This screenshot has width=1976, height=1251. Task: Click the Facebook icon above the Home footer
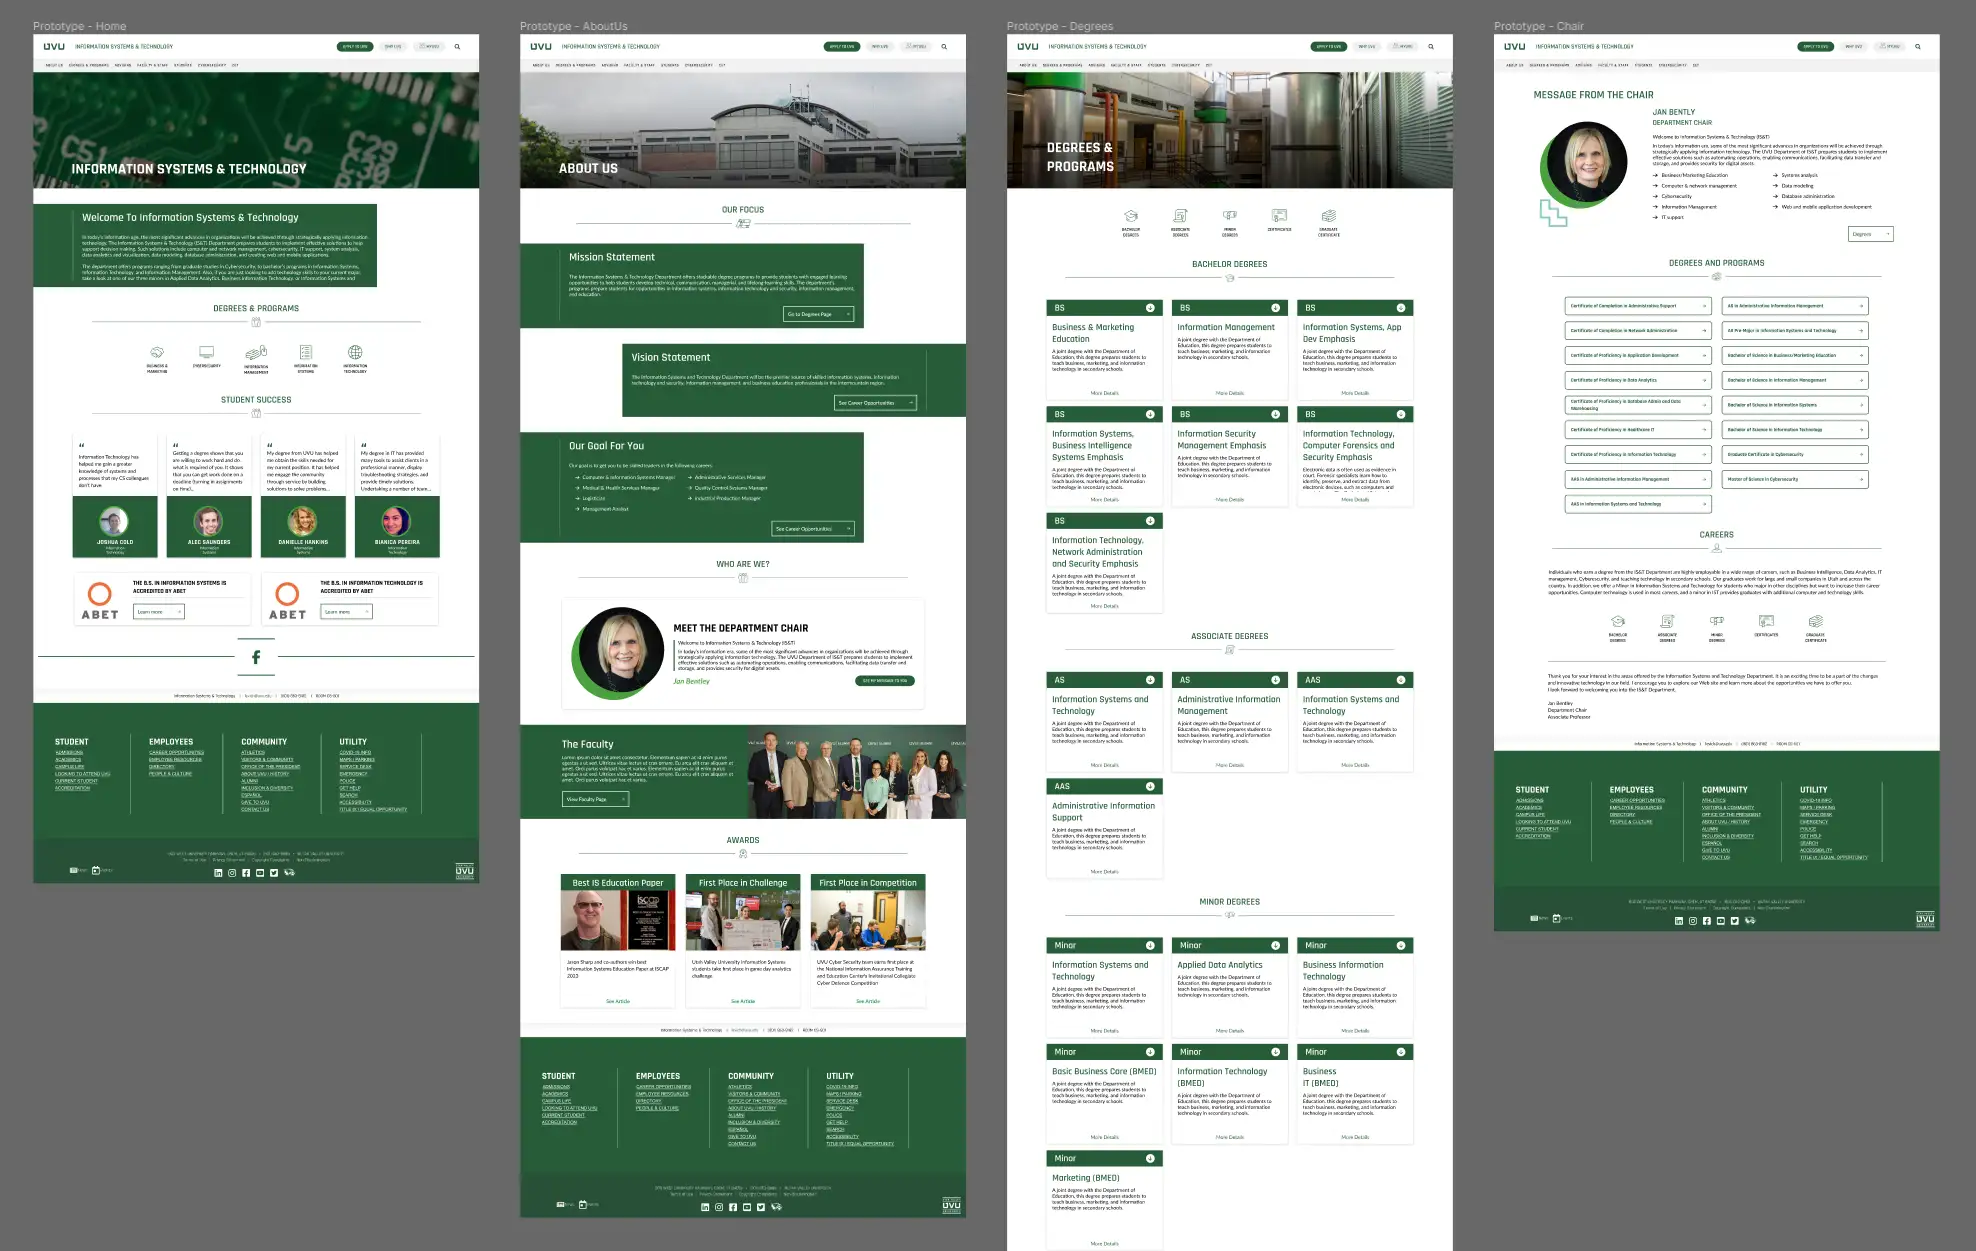tap(256, 657)
